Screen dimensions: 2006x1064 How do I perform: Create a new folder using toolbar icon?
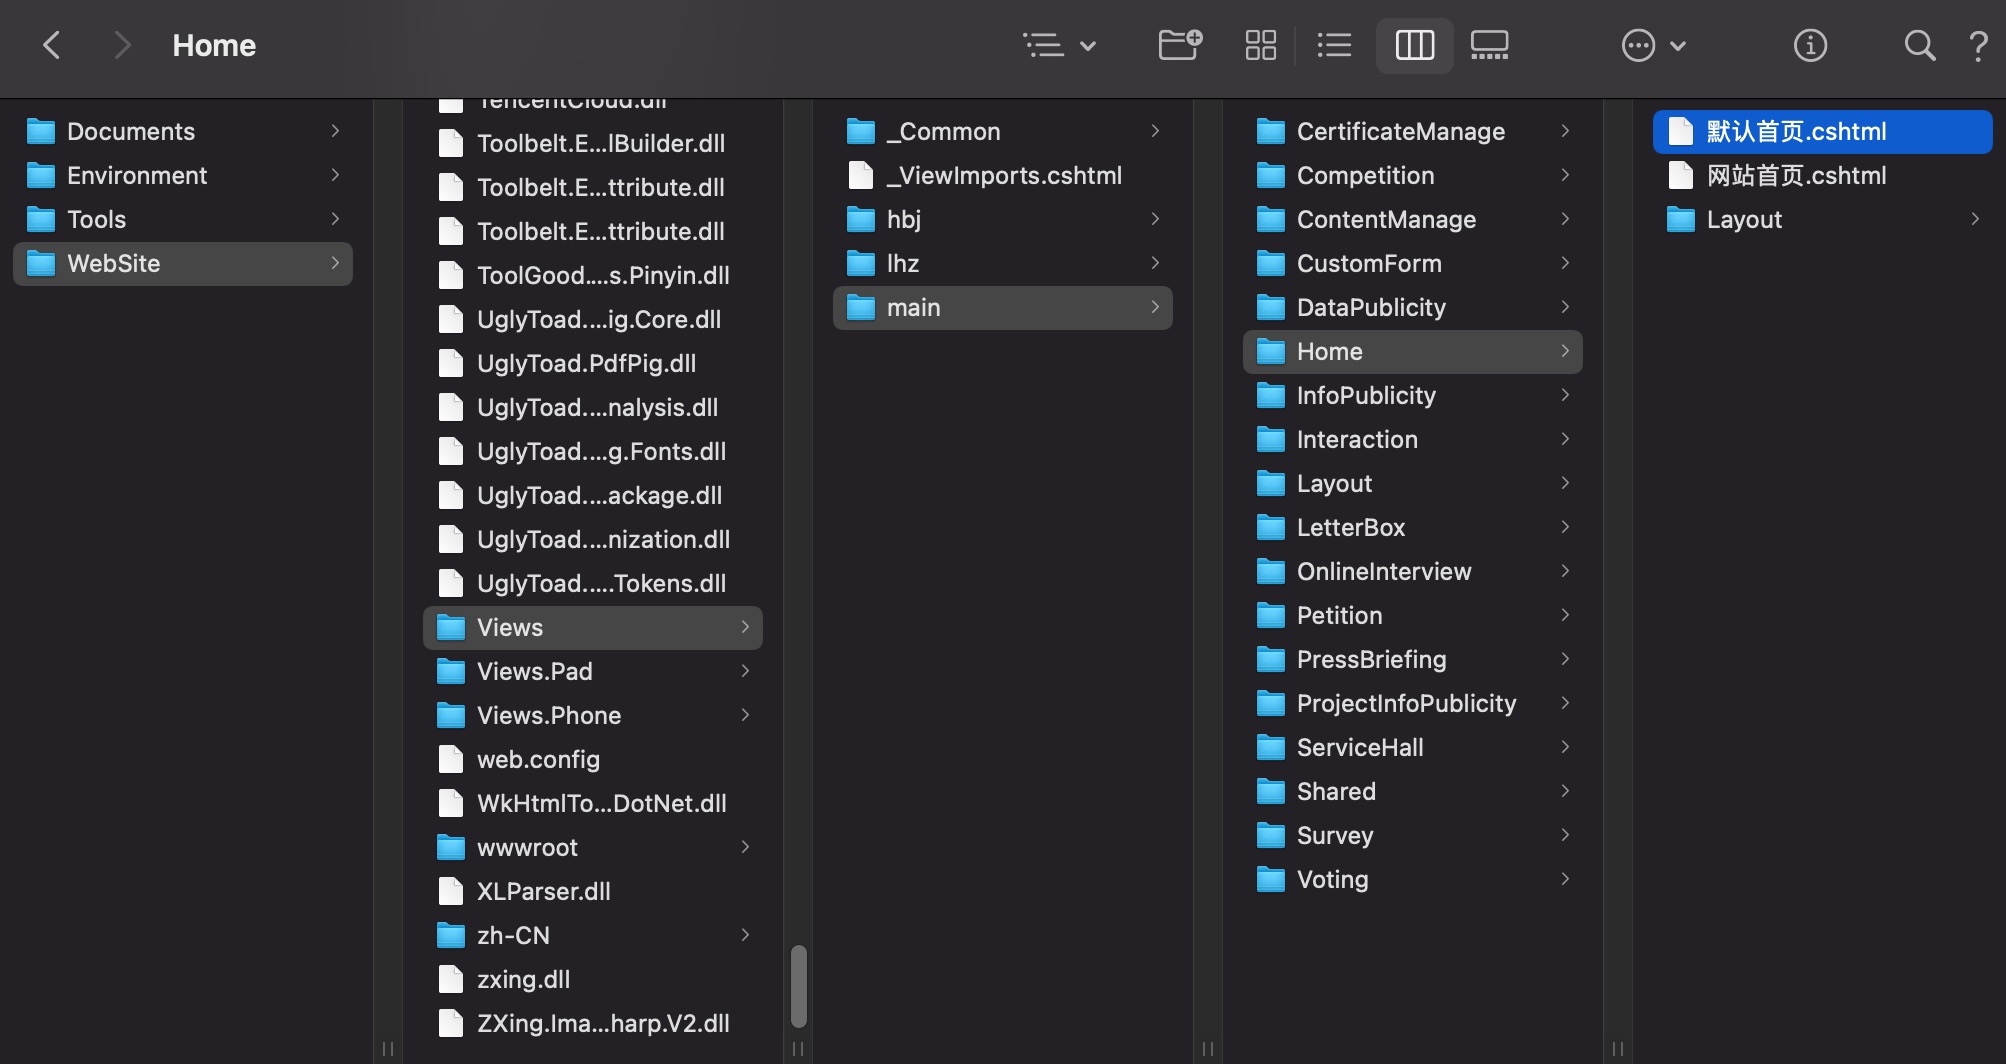pos(1179,45)
